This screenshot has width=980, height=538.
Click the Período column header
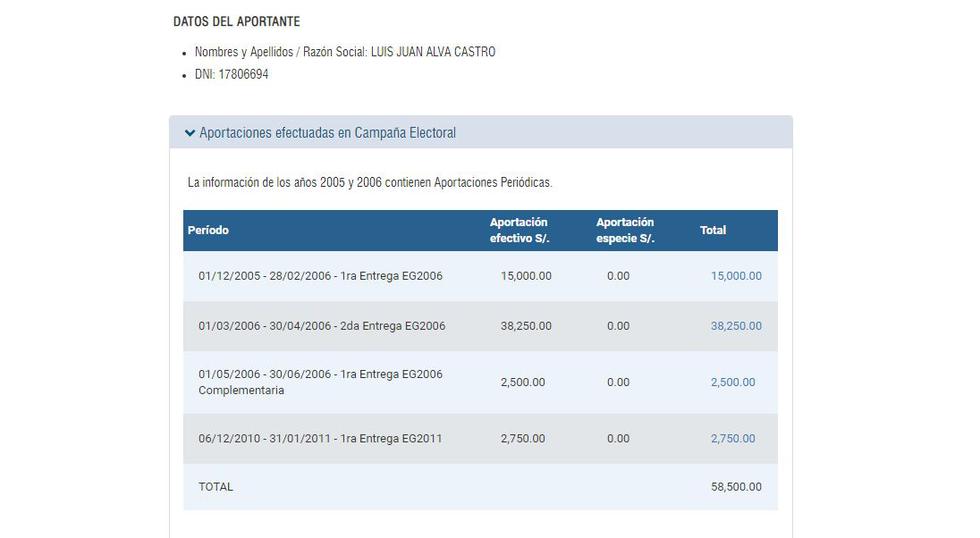pos(208,230)
